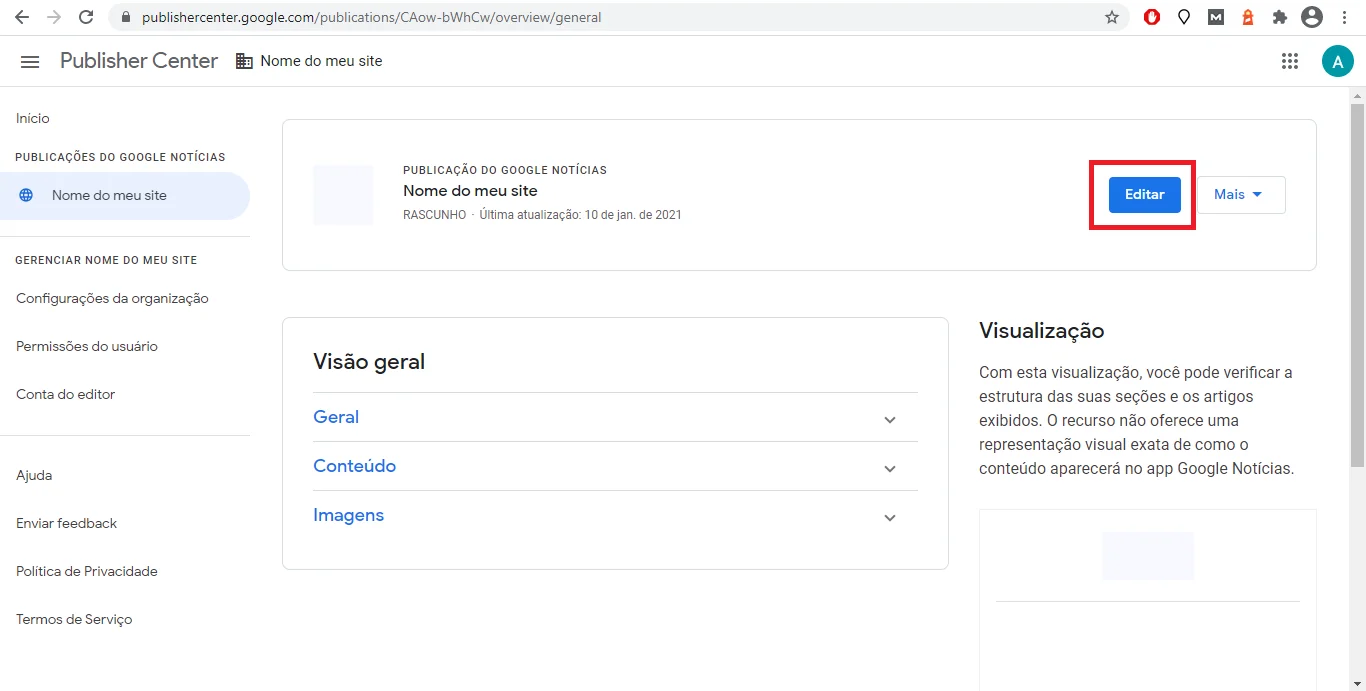Open Ajuda in sidebar
Viewport: 1366px width, 691px height.
(34, 475)
